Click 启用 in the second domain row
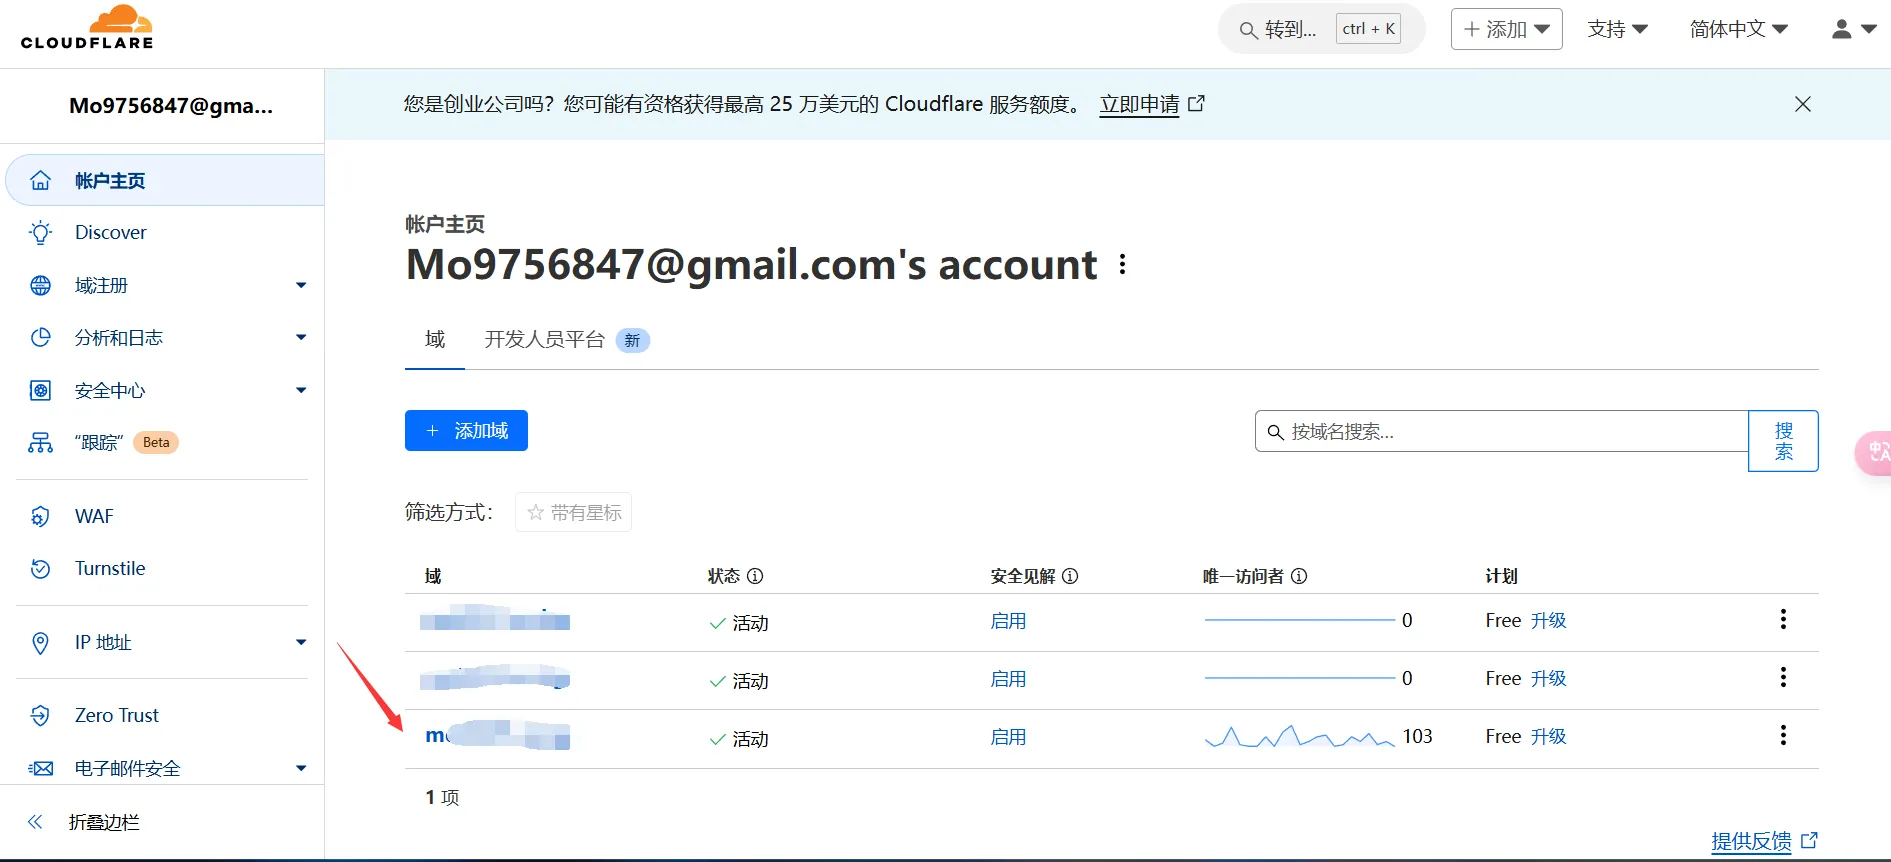This screenshot has width=1891, height=862. click(x=1008, y=679)
